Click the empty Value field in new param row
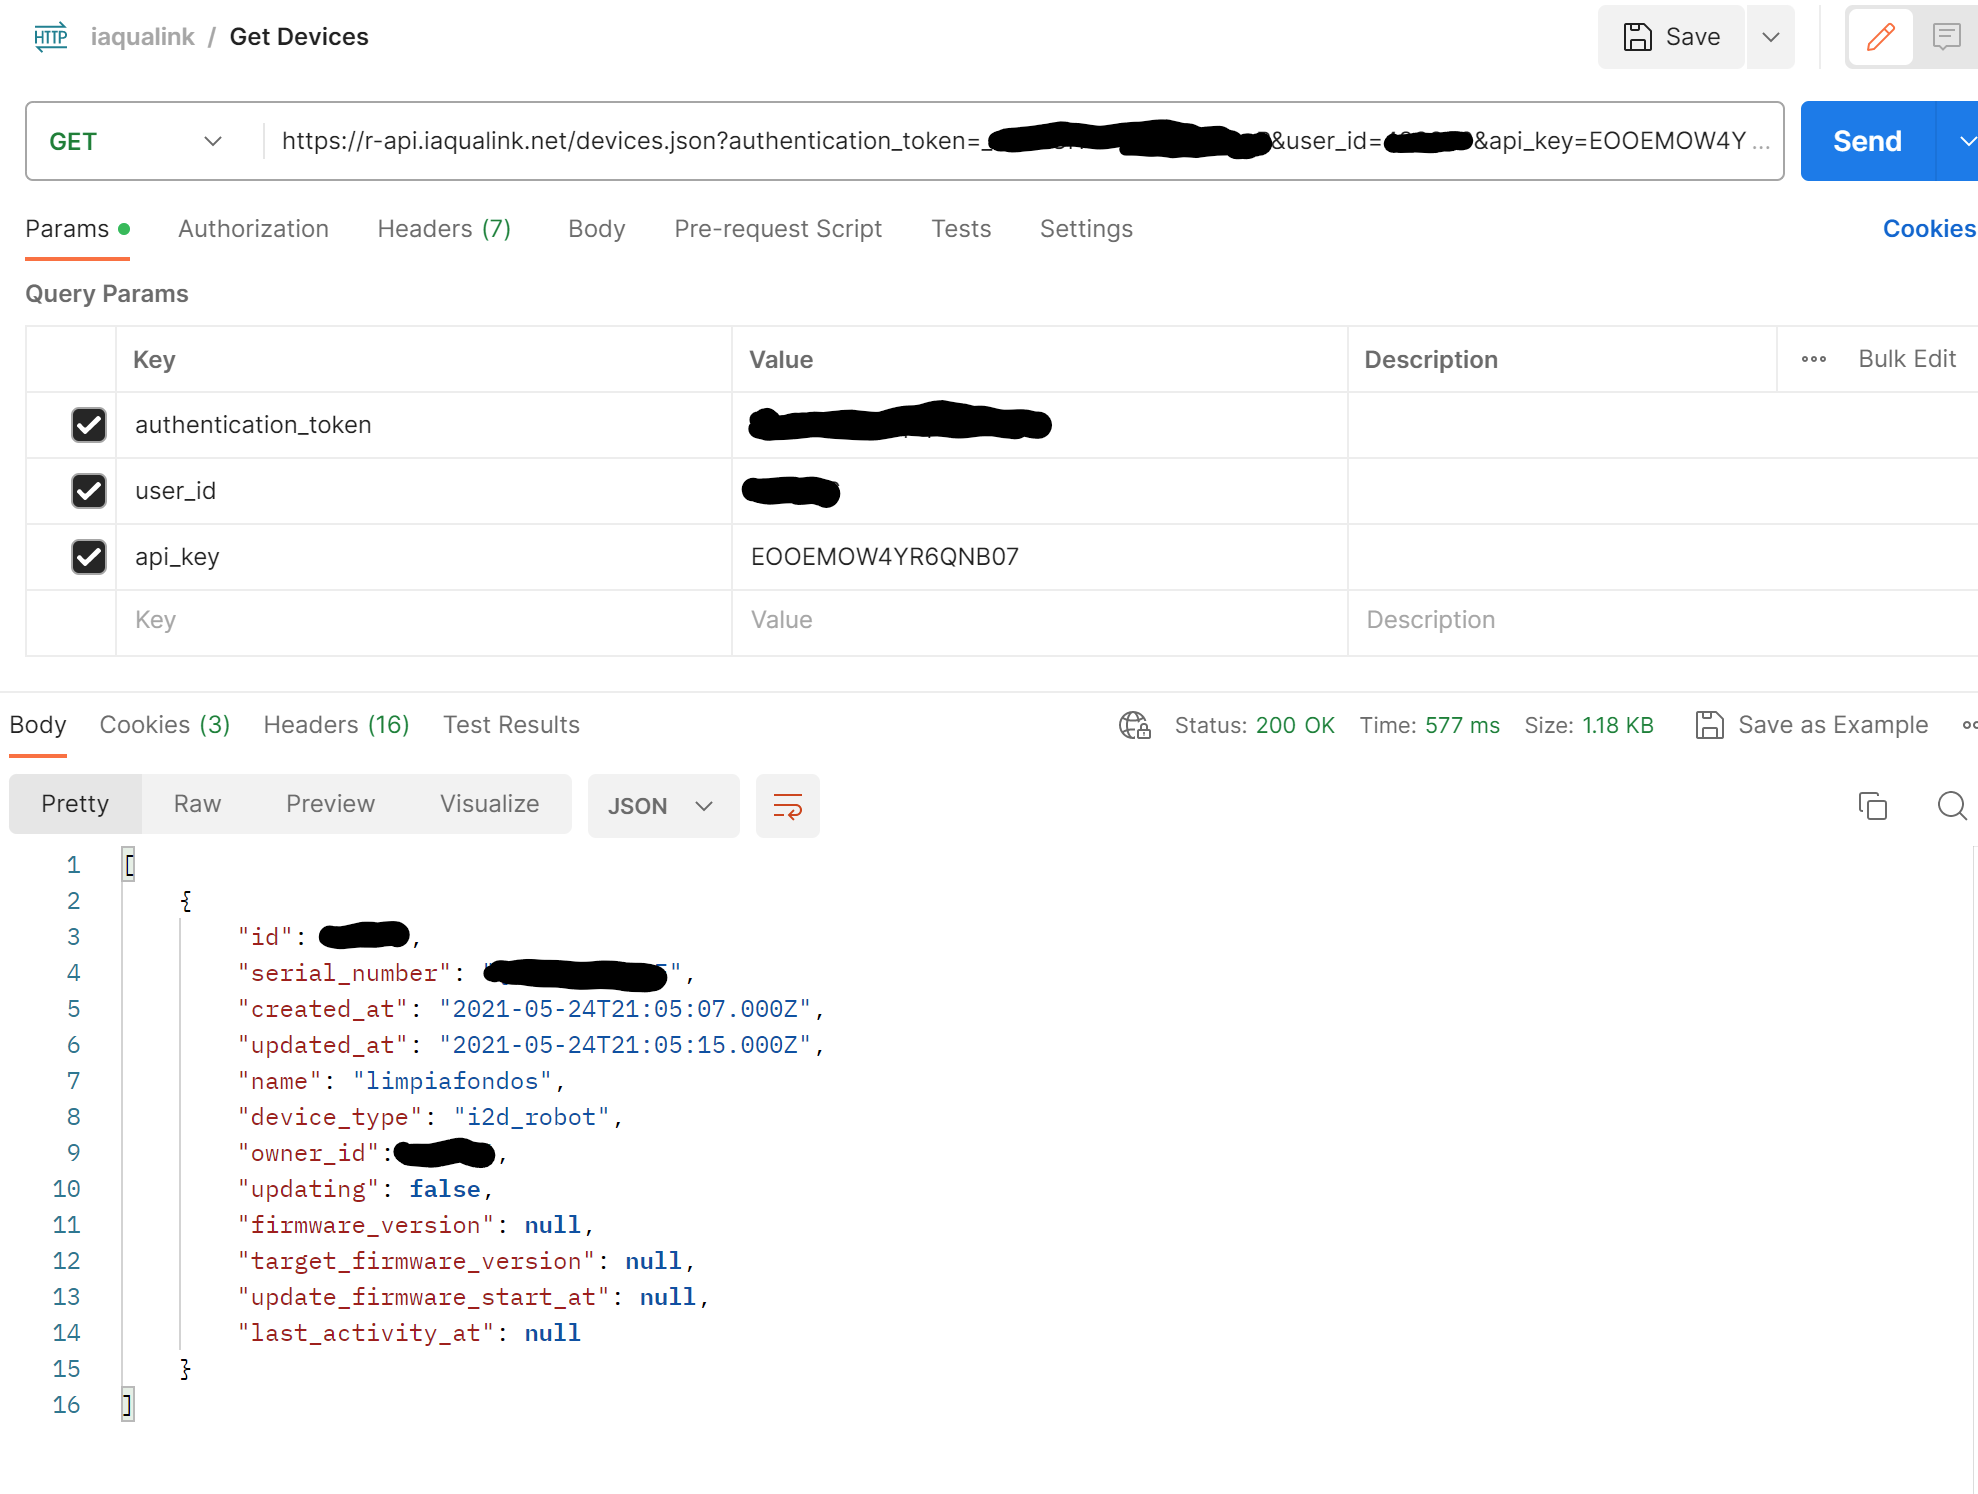 pos(1039,621)
